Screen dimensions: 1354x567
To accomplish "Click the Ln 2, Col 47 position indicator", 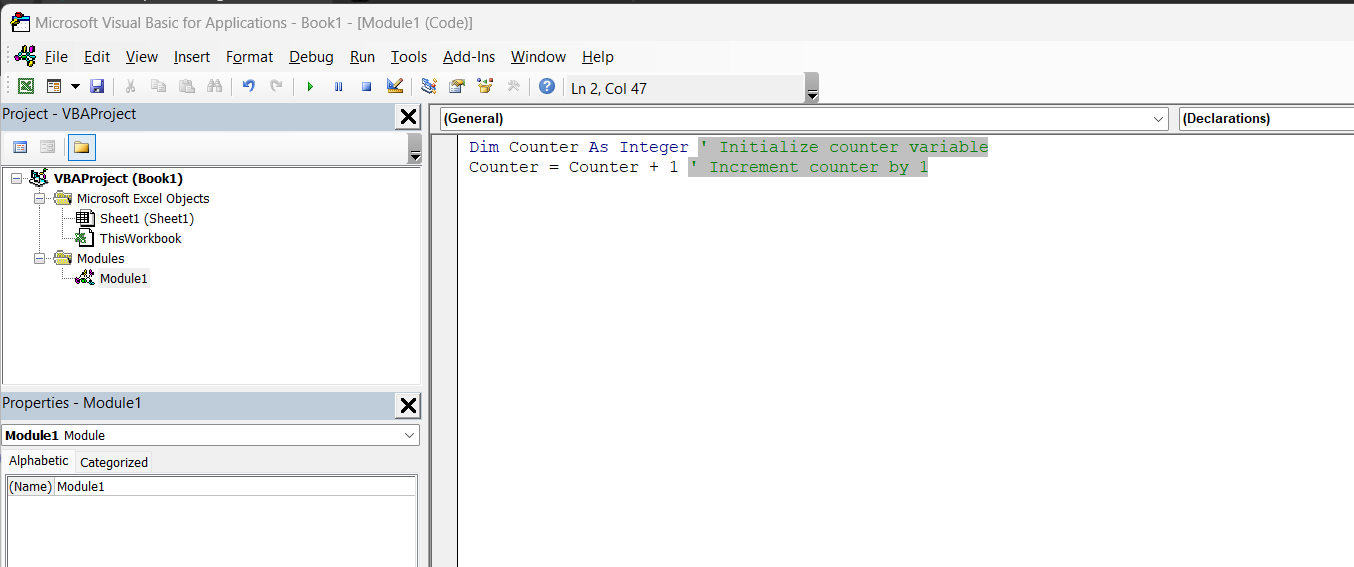I will 609,88.
